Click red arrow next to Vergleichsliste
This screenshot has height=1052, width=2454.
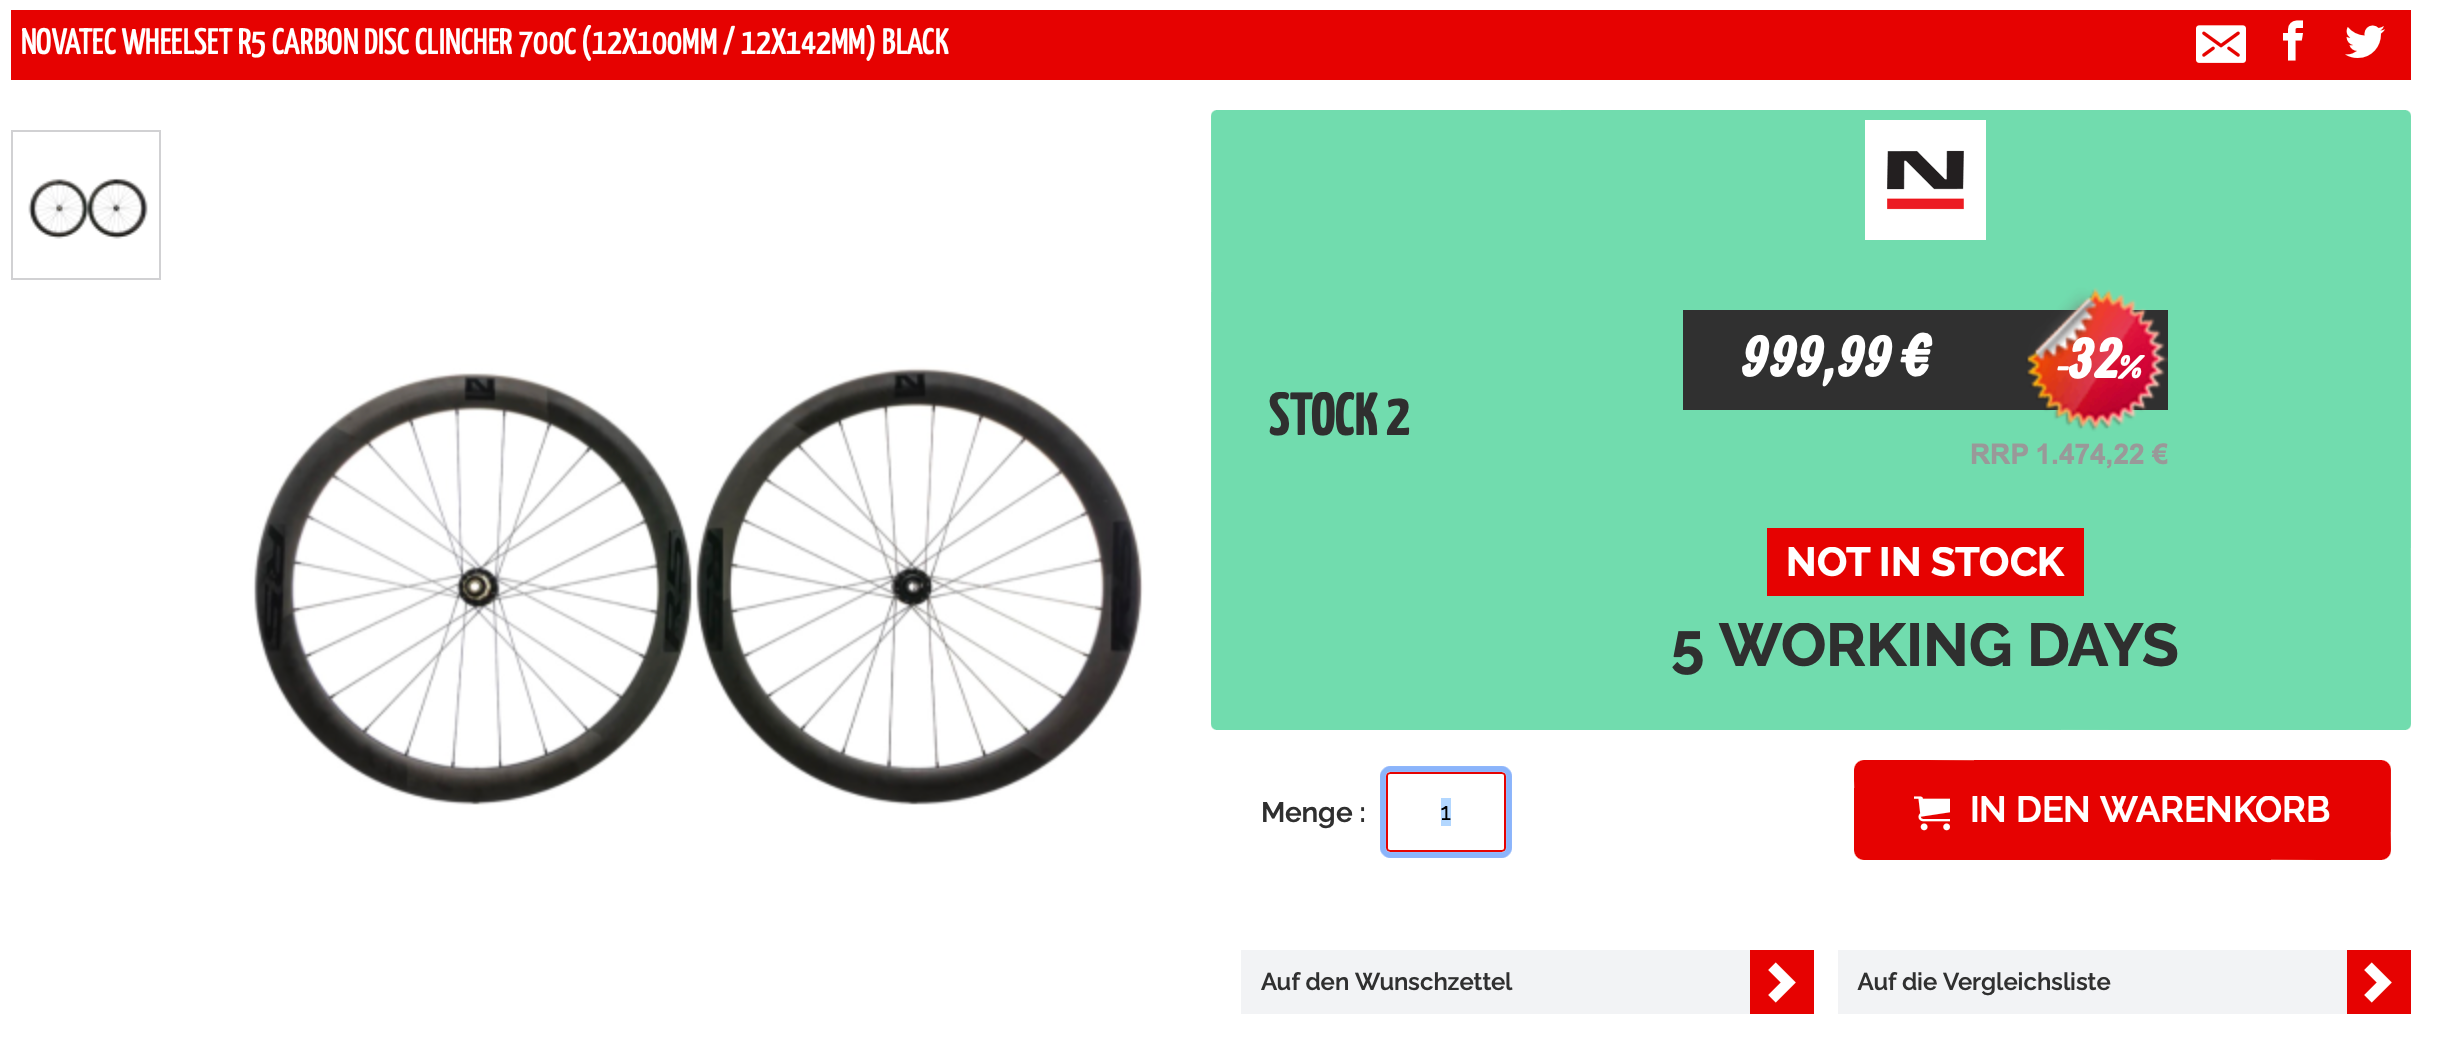click(2377, 982)
